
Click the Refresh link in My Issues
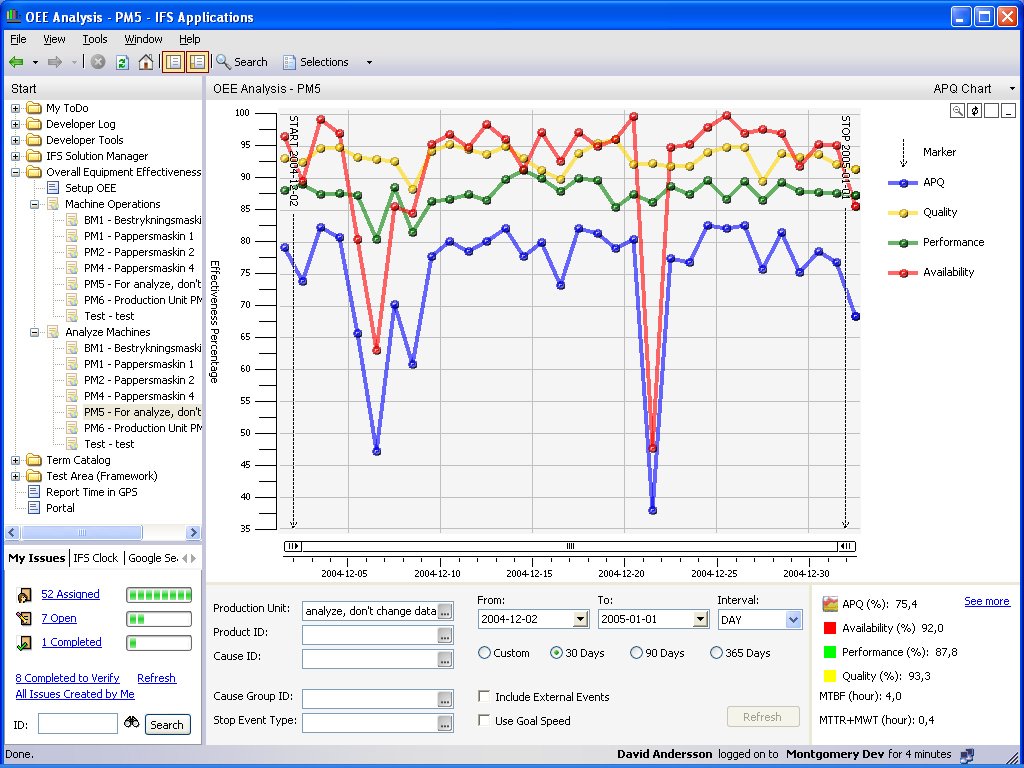point(156,678)
